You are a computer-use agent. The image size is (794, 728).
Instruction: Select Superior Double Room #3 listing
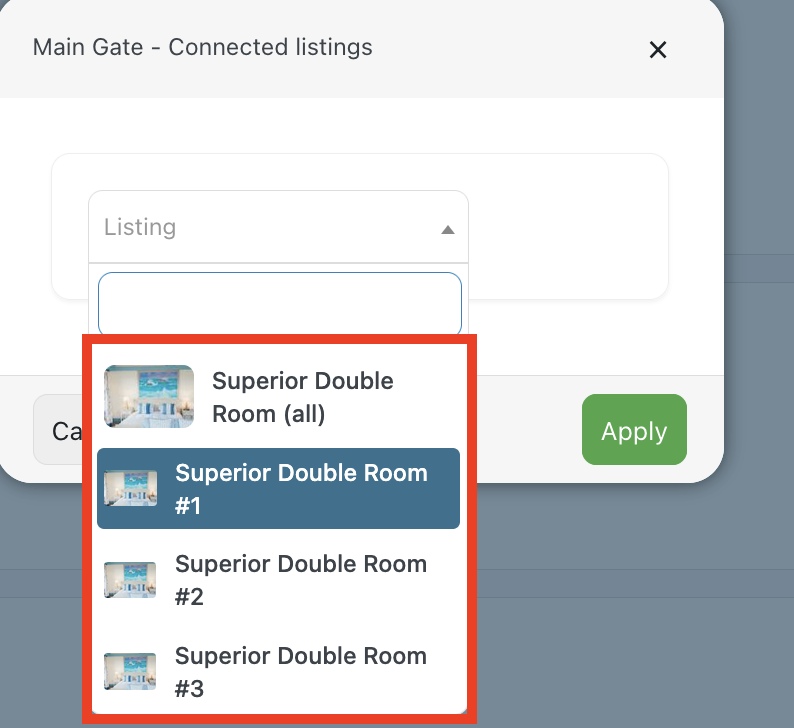click(301, 672)
